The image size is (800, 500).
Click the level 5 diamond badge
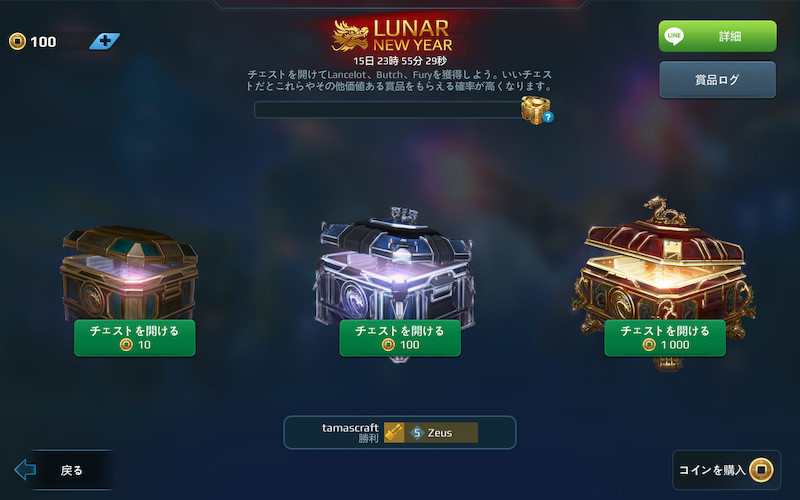tap(417, 433)
